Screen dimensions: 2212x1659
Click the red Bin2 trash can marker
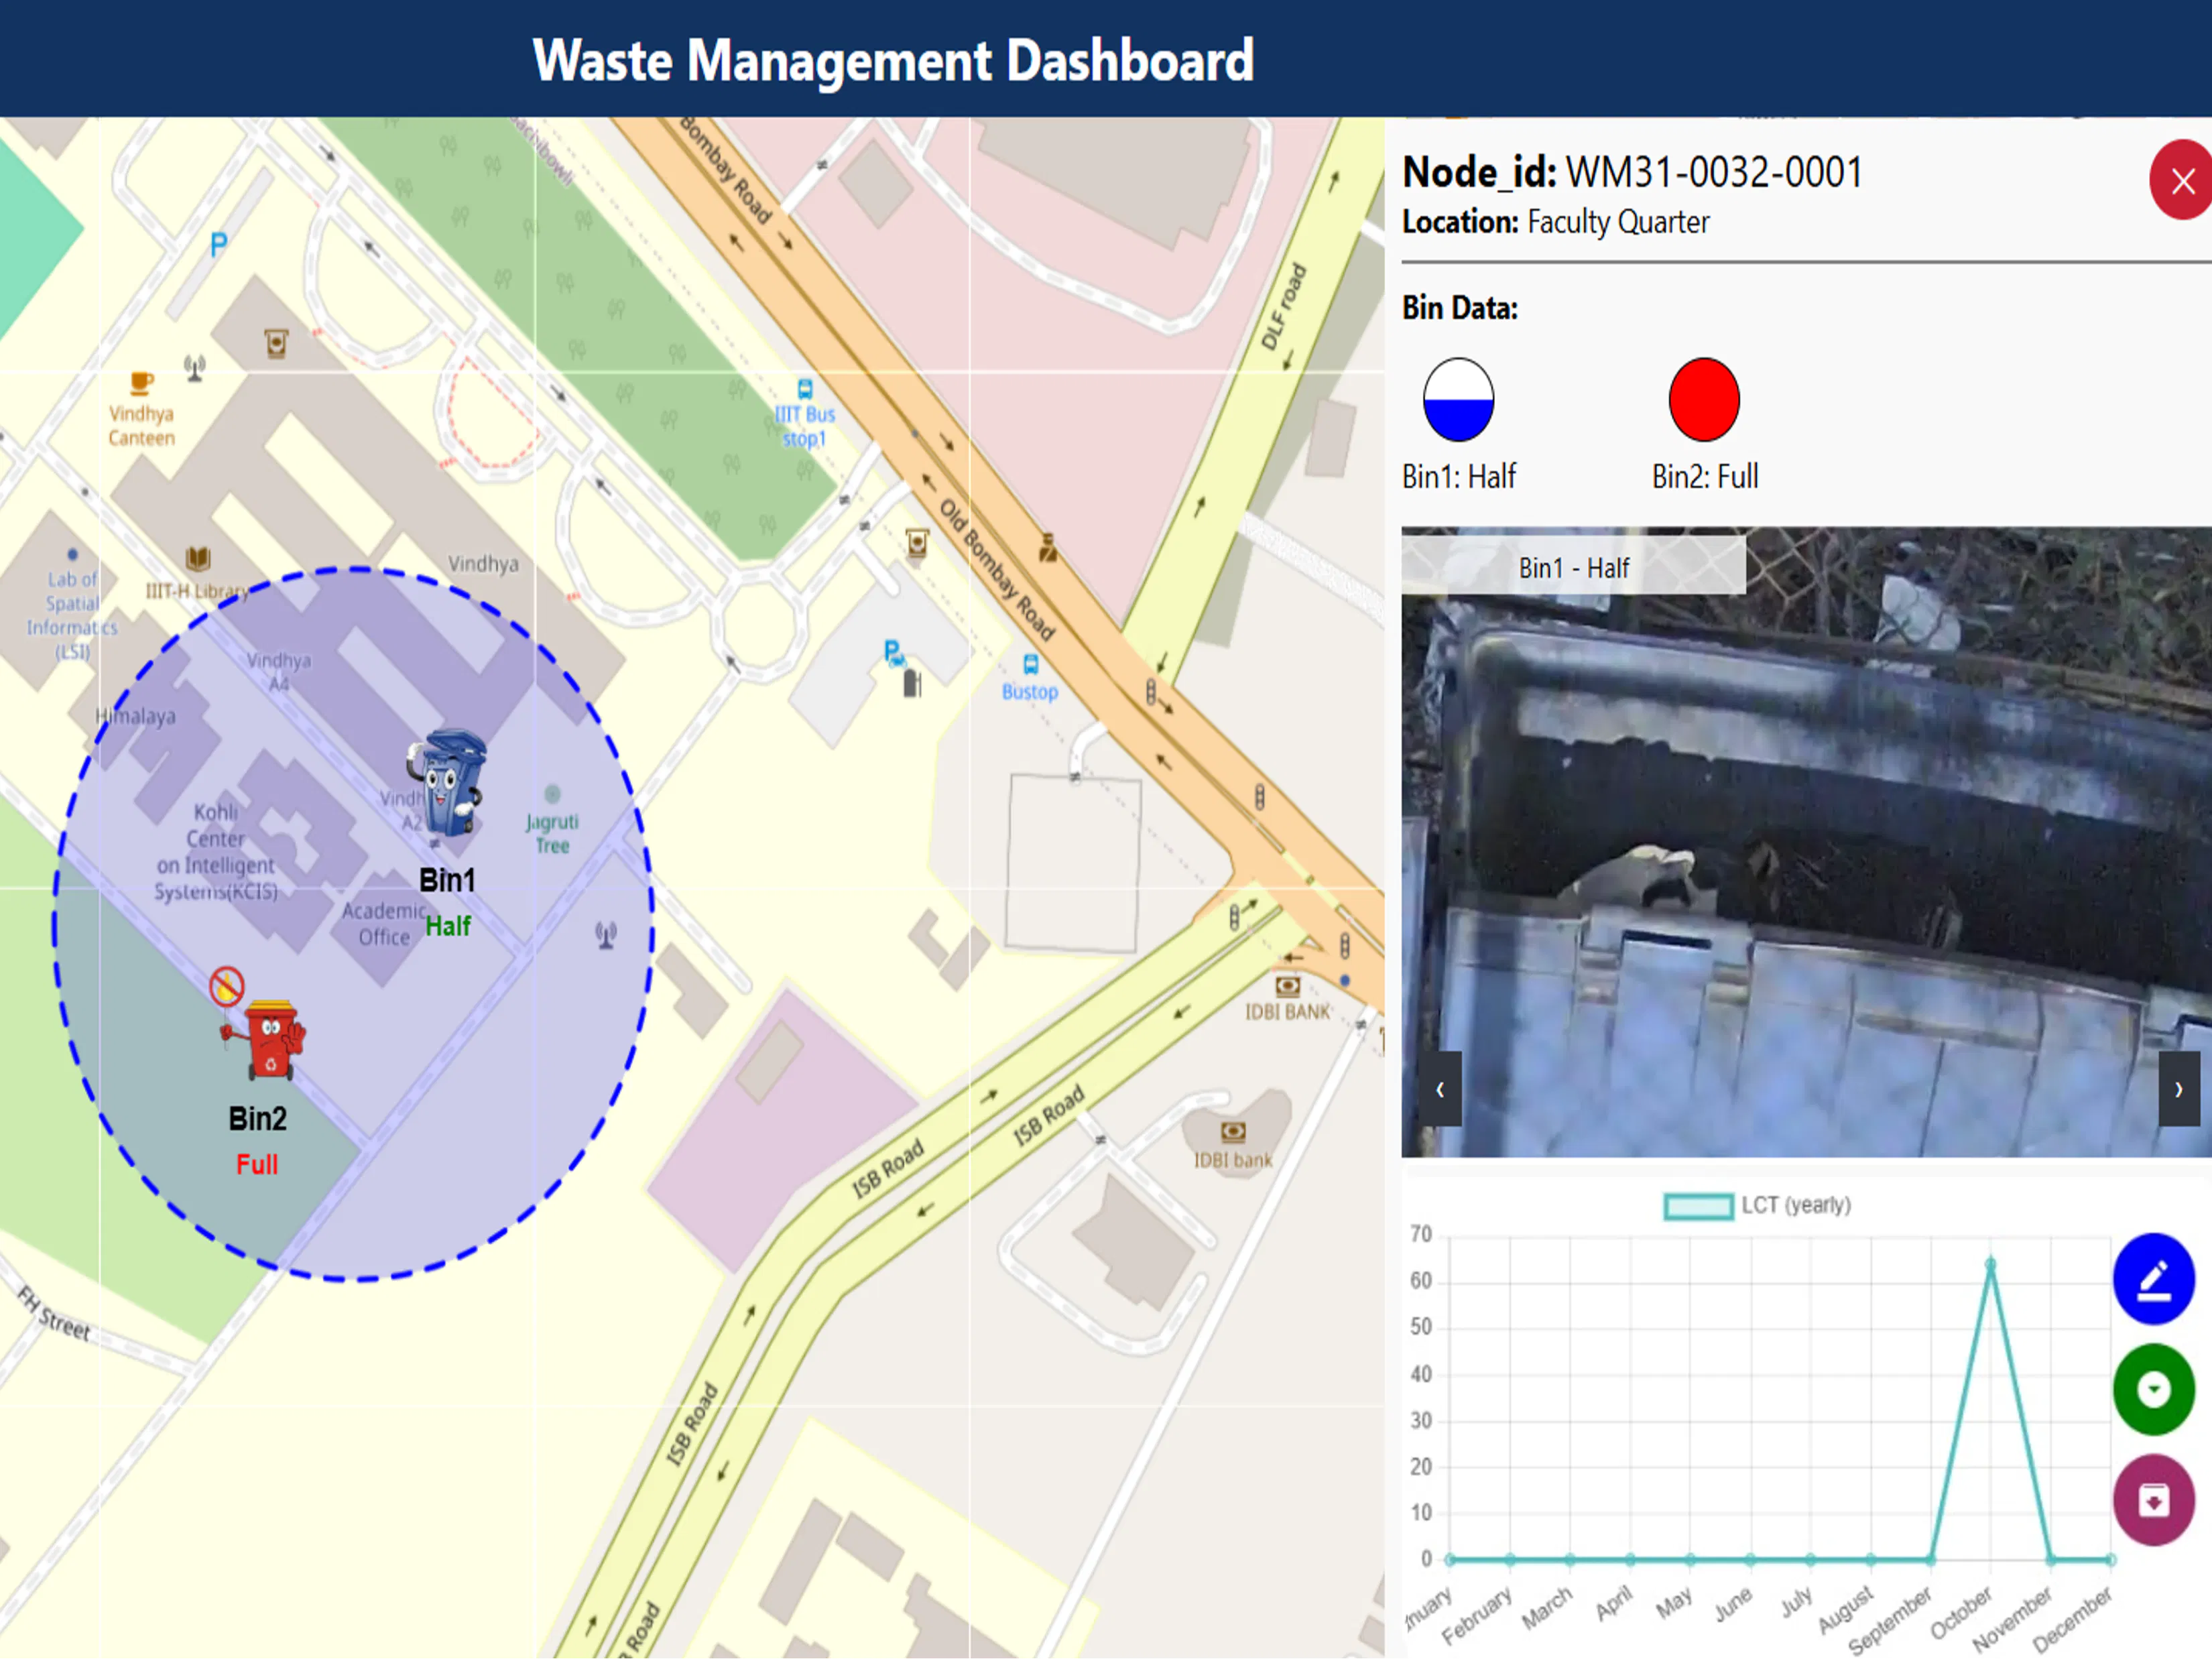coord(265,1040)
